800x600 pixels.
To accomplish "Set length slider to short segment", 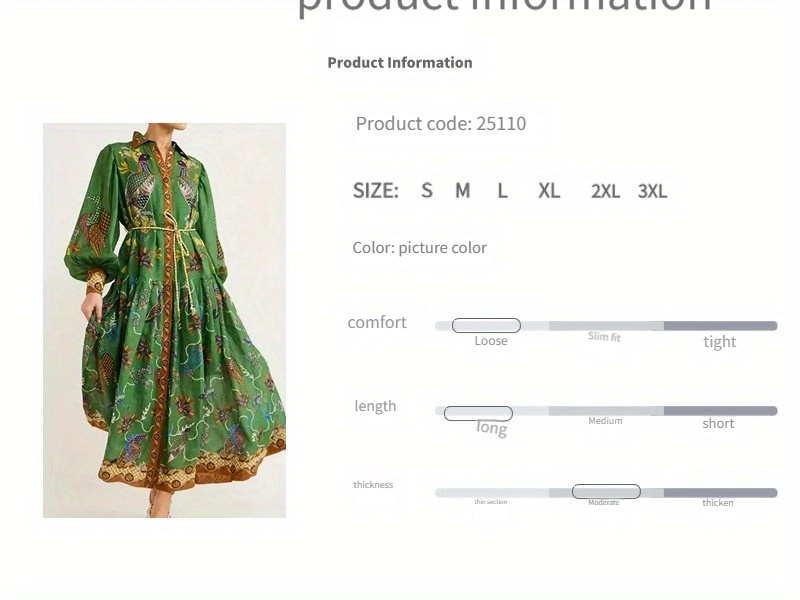I will [720, 411].
